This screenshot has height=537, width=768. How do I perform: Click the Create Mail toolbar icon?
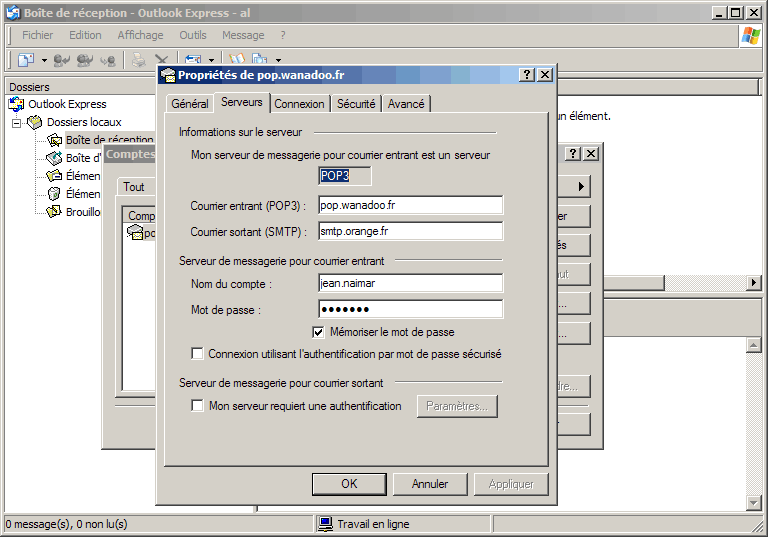click(x=26, y=61)
